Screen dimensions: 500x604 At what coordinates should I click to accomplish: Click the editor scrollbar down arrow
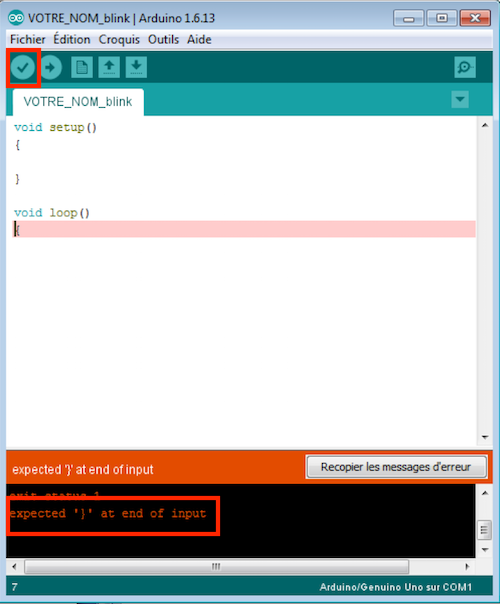(485, 437)
